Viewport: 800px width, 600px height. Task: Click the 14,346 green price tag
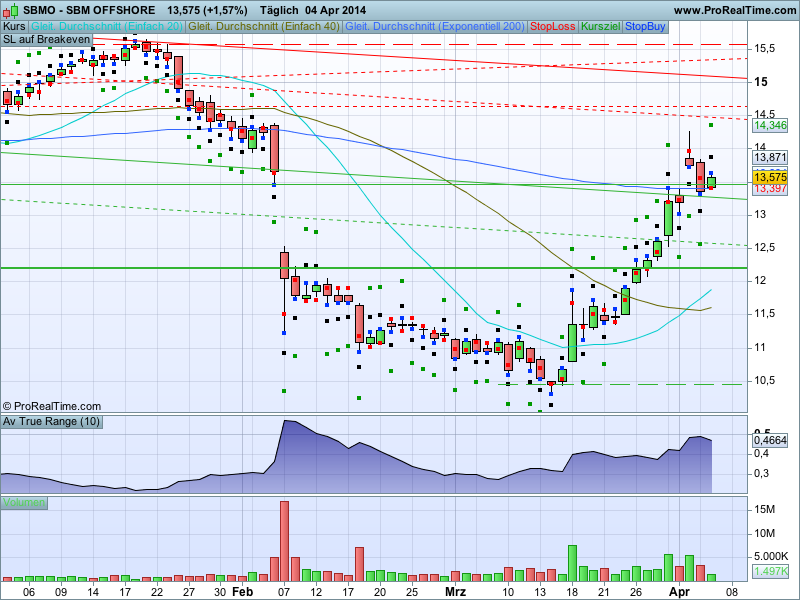[x=770, y=125]
